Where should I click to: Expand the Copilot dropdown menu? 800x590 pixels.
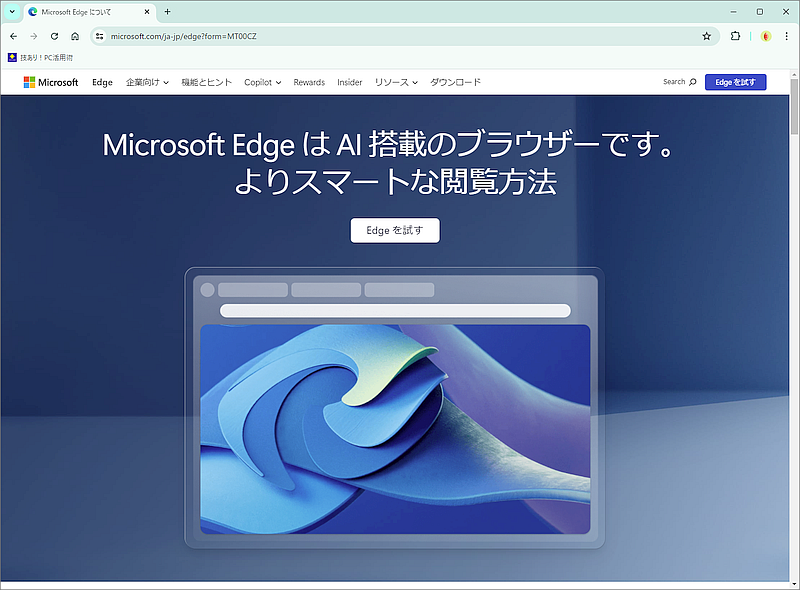pyautogui.click(x=262, y=82)
